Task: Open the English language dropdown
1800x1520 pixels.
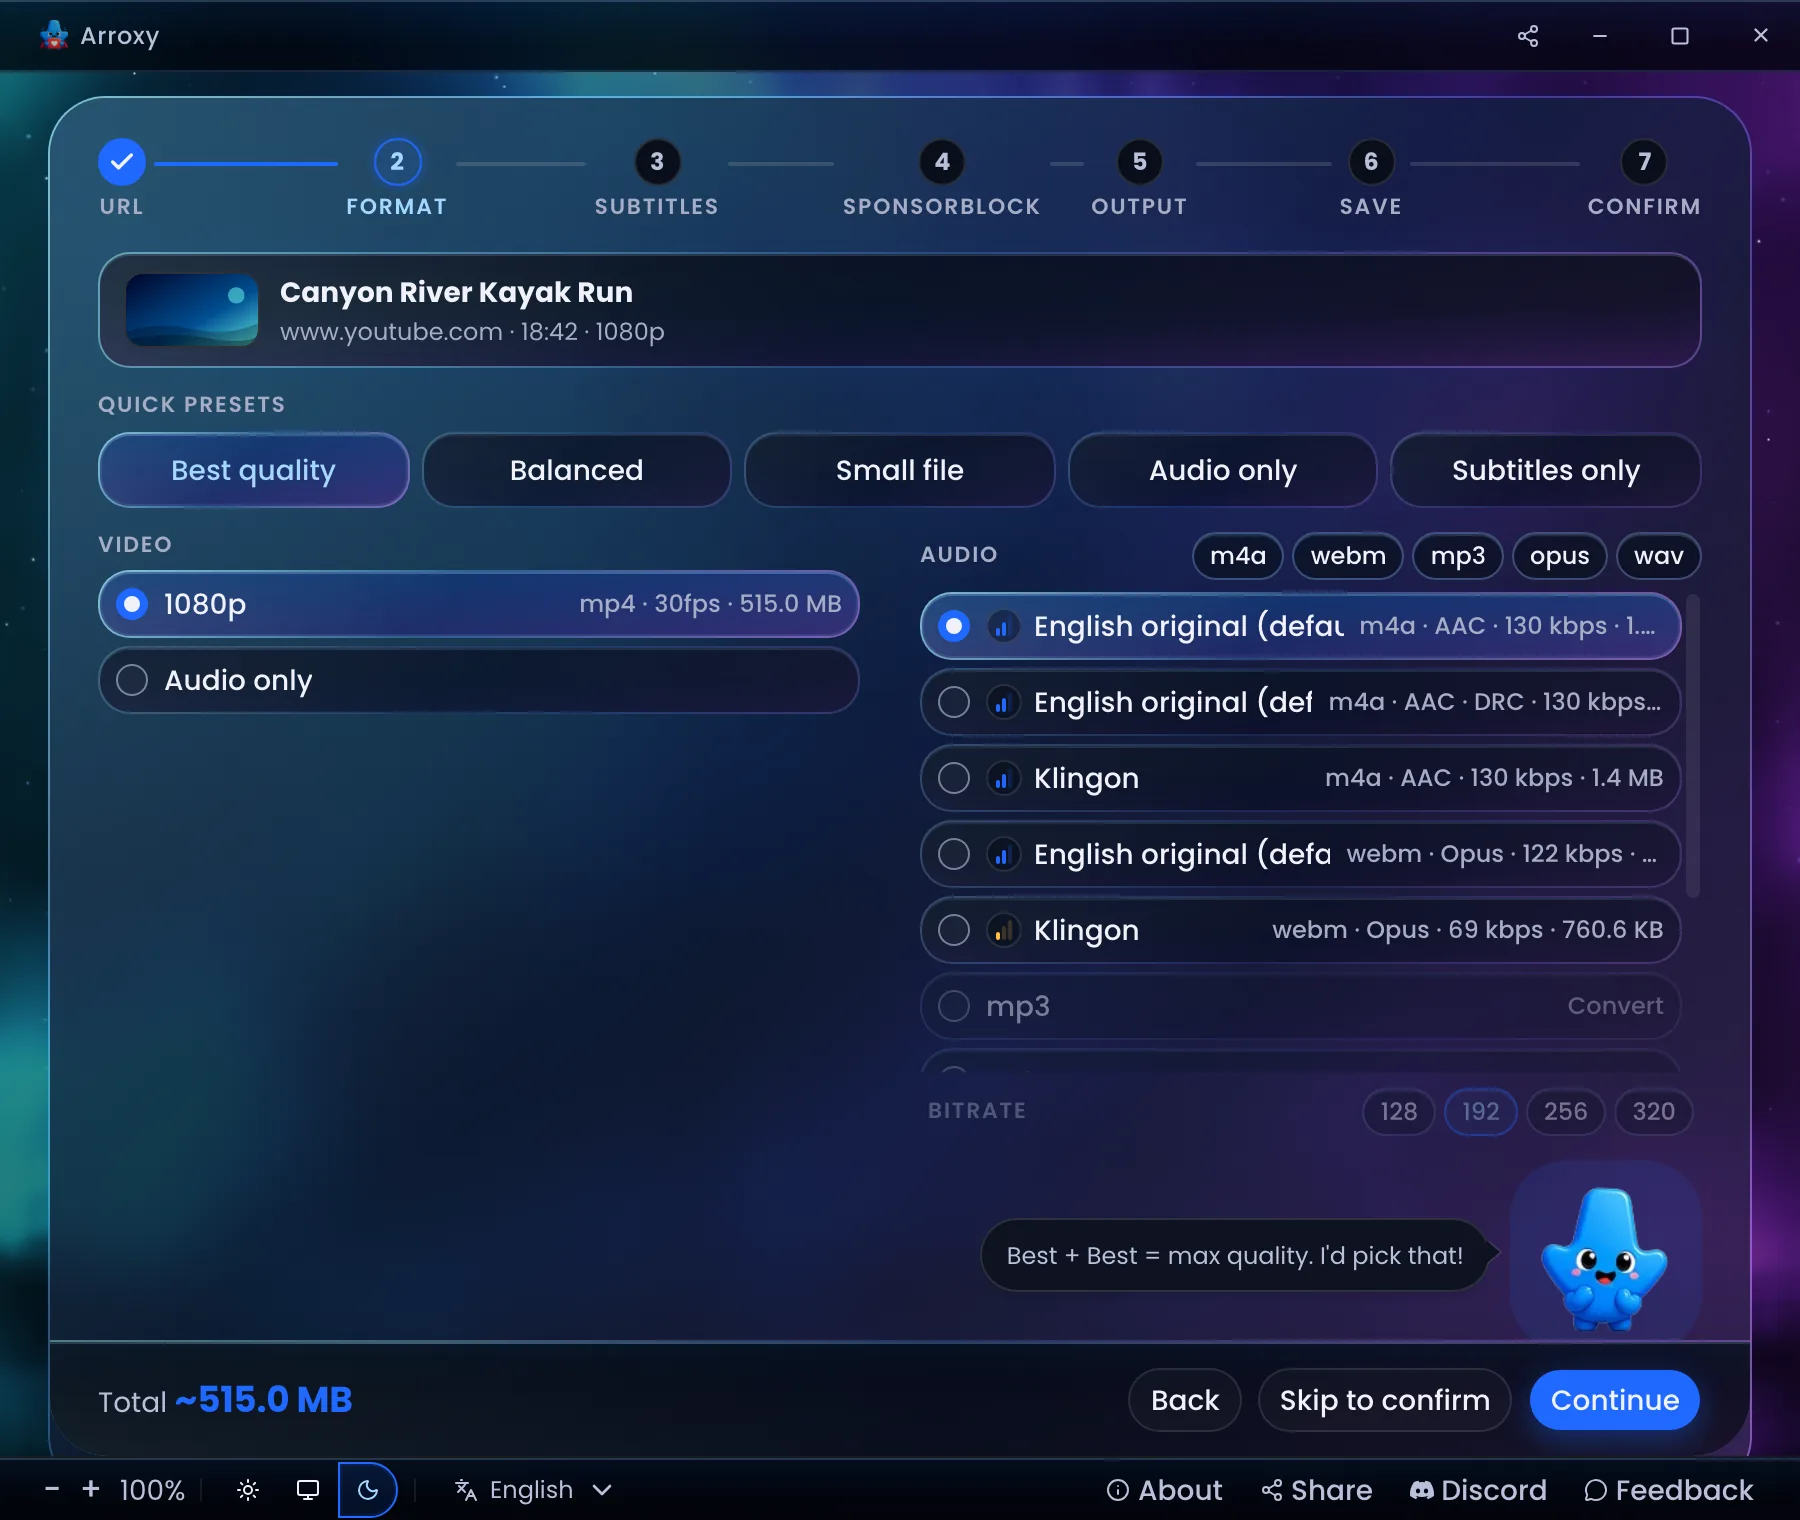Action: (533, 1490)
